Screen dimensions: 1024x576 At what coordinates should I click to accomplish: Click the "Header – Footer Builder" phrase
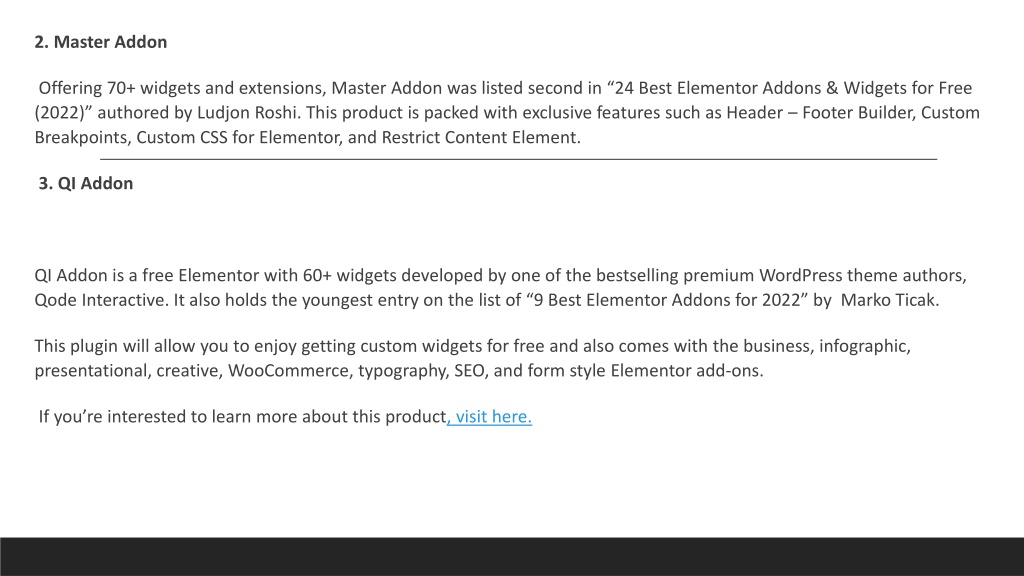click(821, 113)
